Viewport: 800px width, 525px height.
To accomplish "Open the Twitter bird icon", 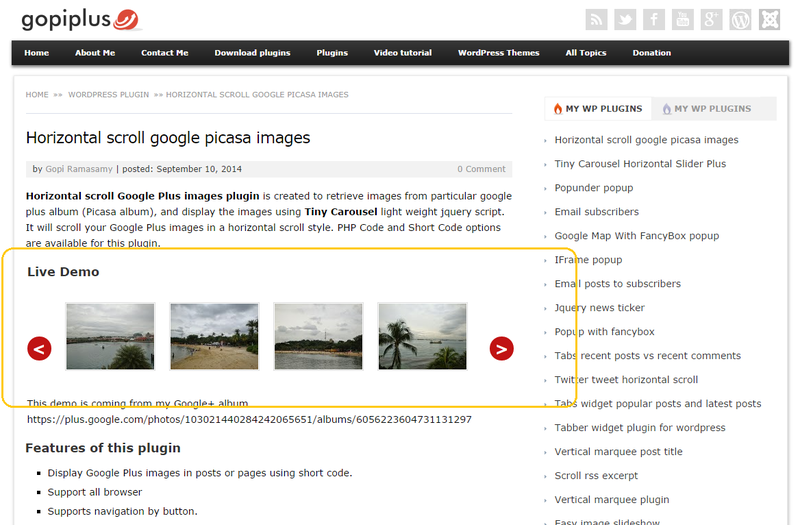I will (625, 20).
